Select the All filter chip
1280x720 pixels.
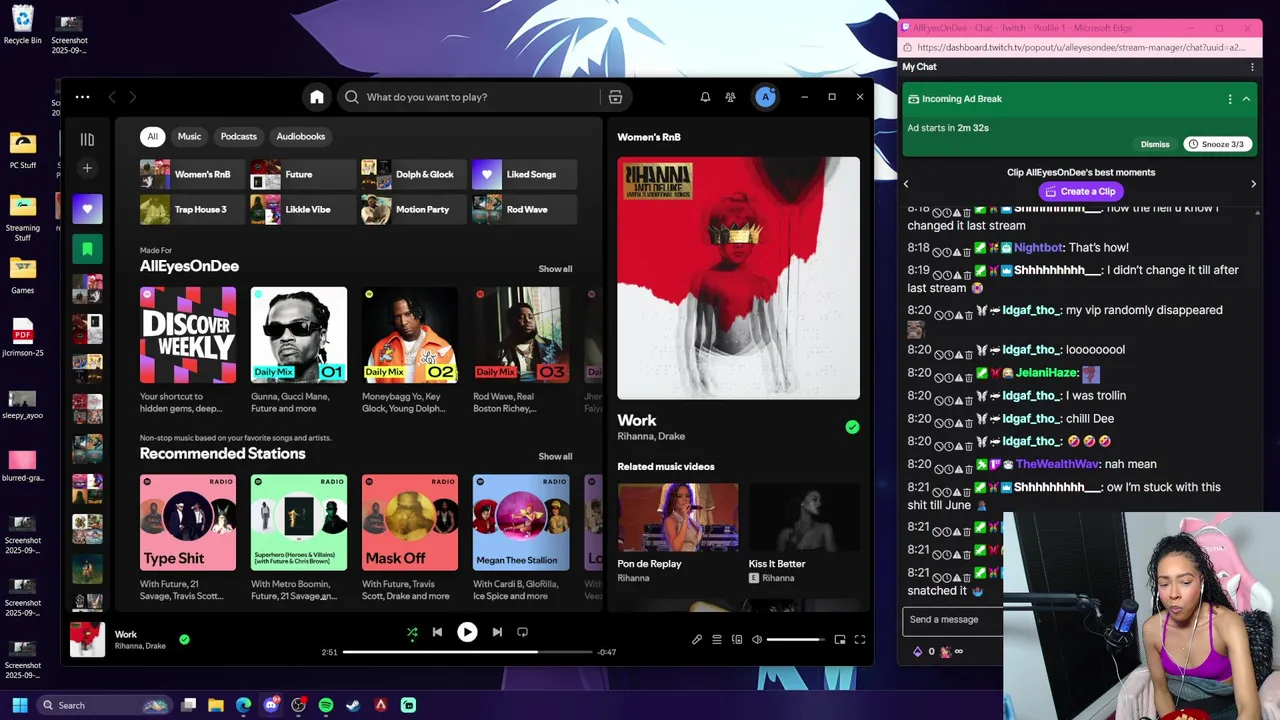coord(152,136)
